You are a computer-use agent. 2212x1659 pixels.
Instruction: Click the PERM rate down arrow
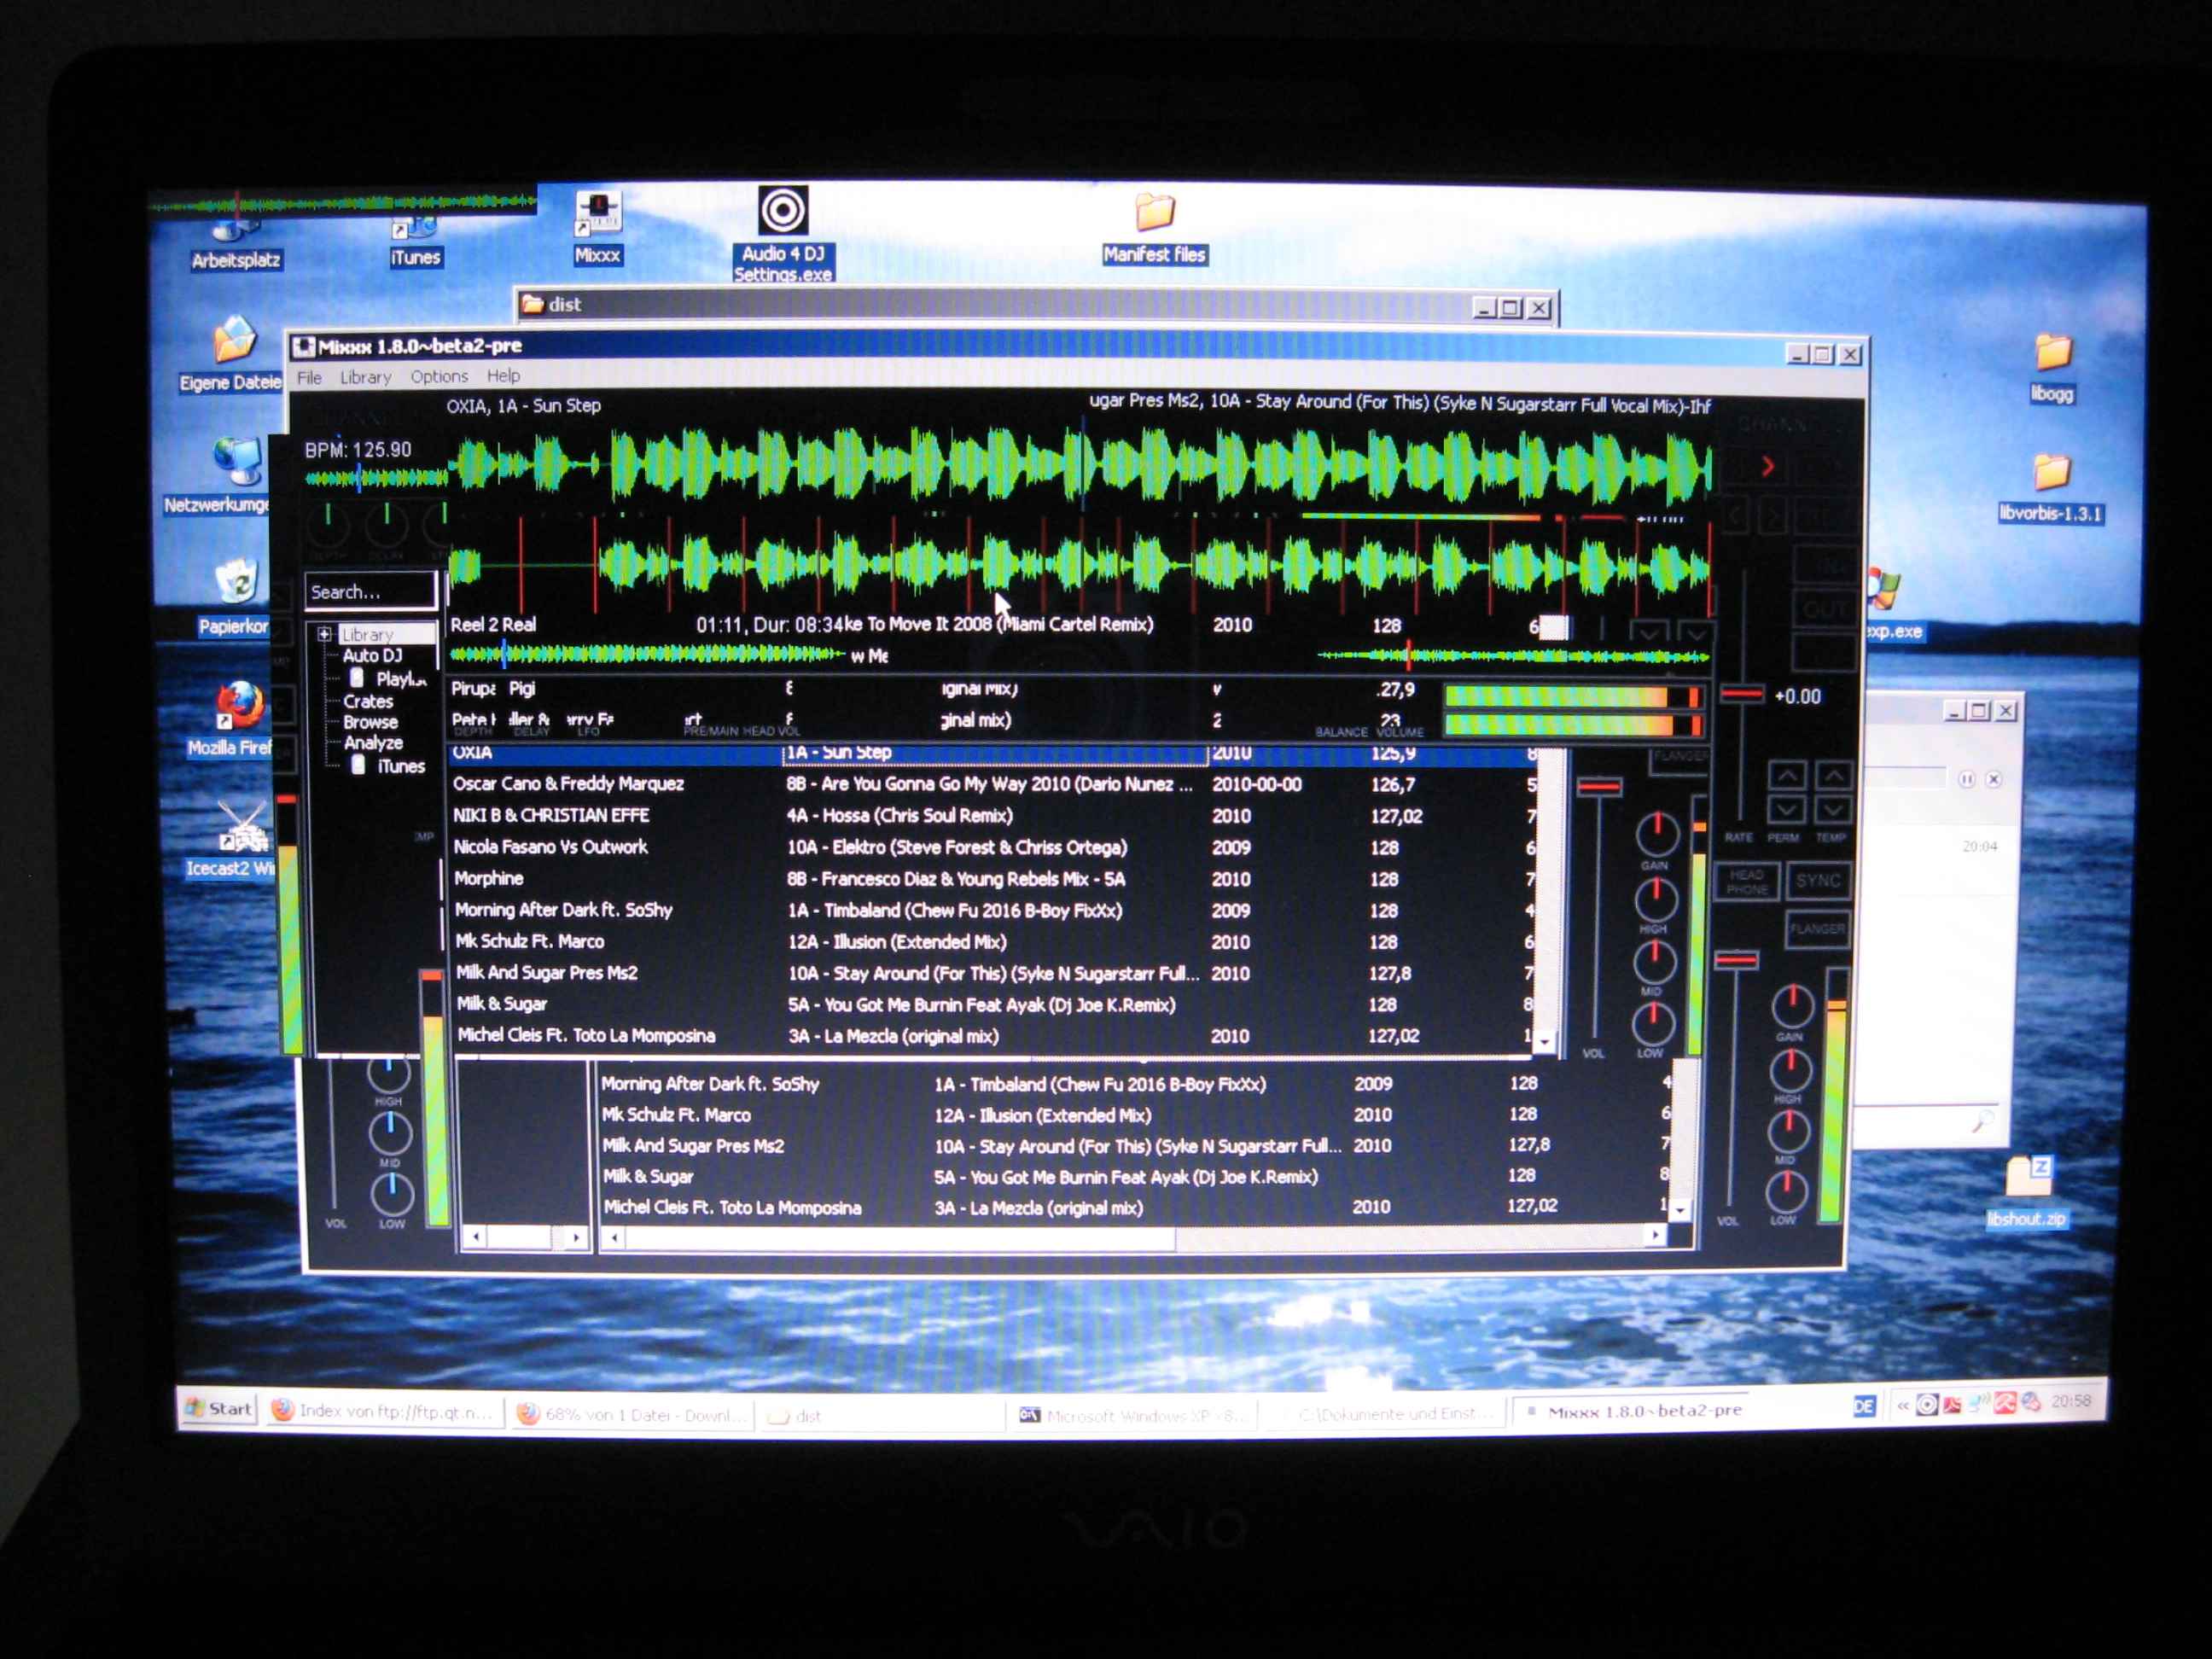coord(1786,809)
